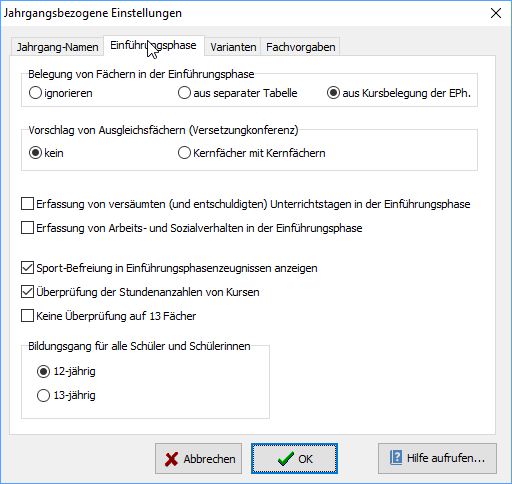512x484 pixels.
Task: Go to the Fachvorgaben tab
Action: pos(300,47)
